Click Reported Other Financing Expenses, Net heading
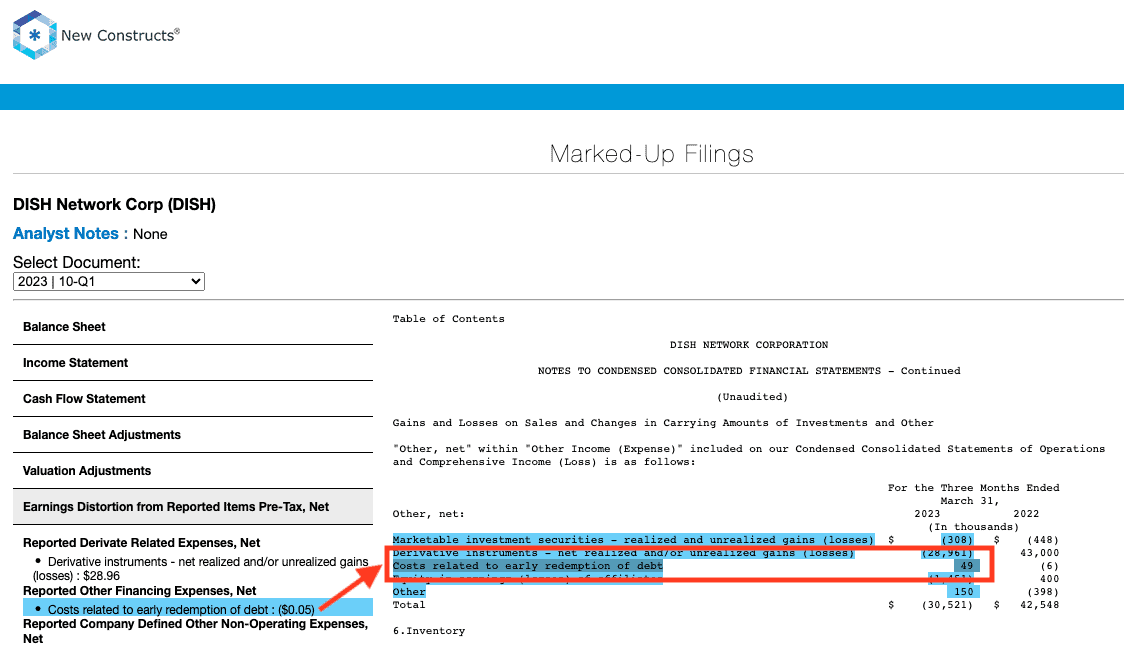Screen dimensions: 1124x650 pyautogui.click(x=140, y=591)
